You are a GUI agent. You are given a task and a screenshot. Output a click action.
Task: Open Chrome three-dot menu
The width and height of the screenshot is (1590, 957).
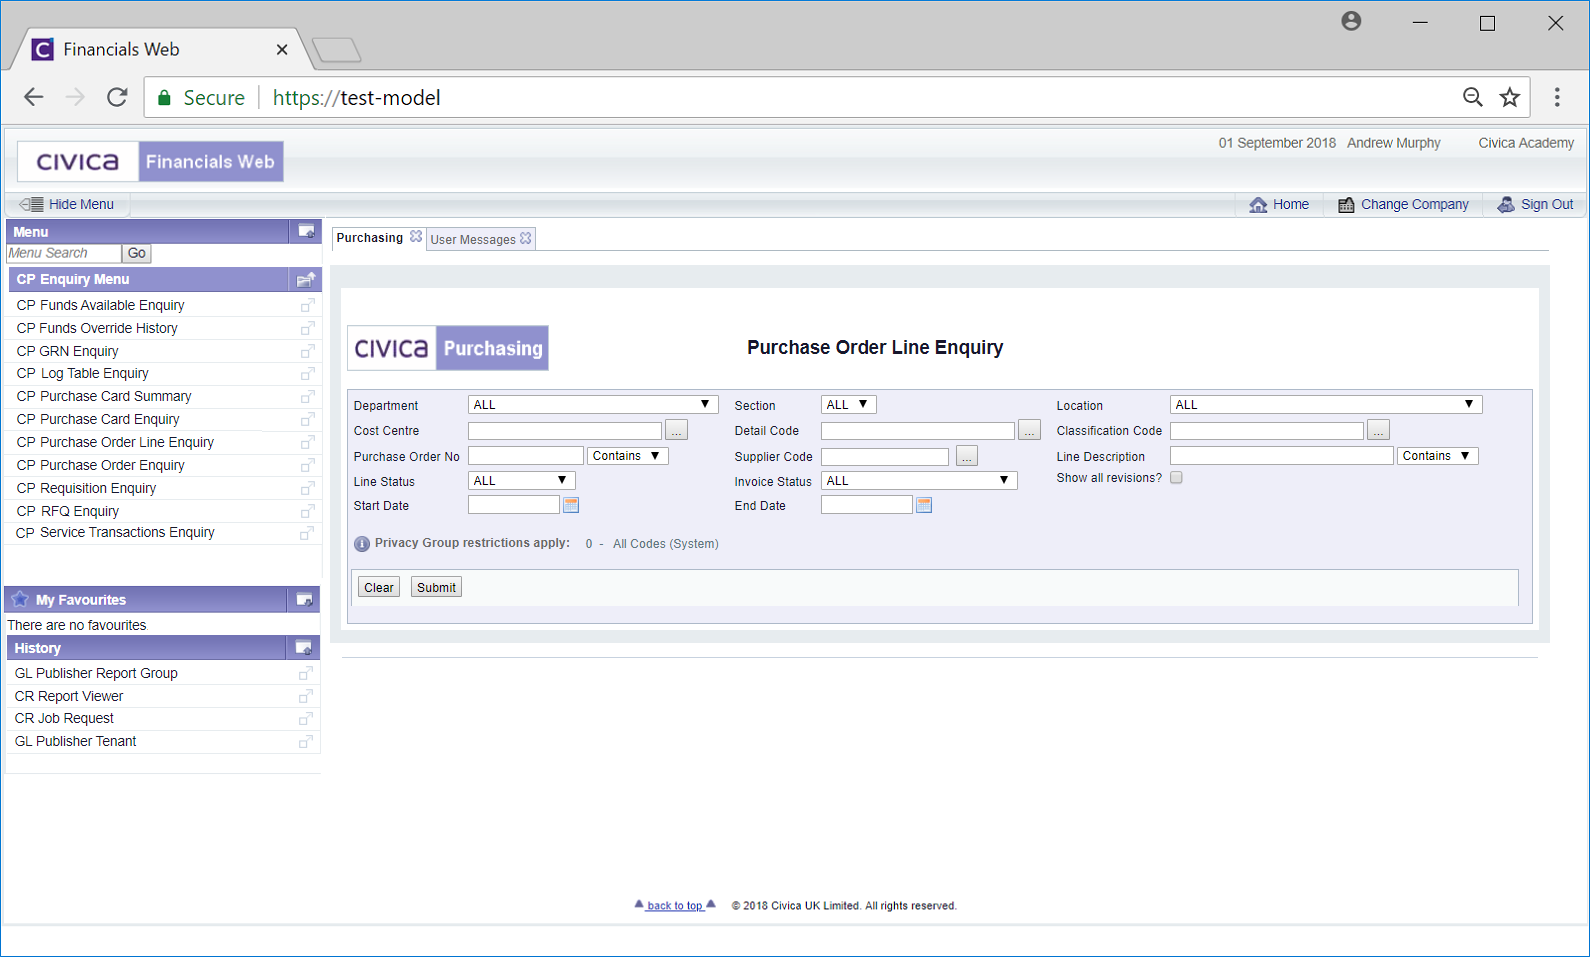pos(1557,97)
